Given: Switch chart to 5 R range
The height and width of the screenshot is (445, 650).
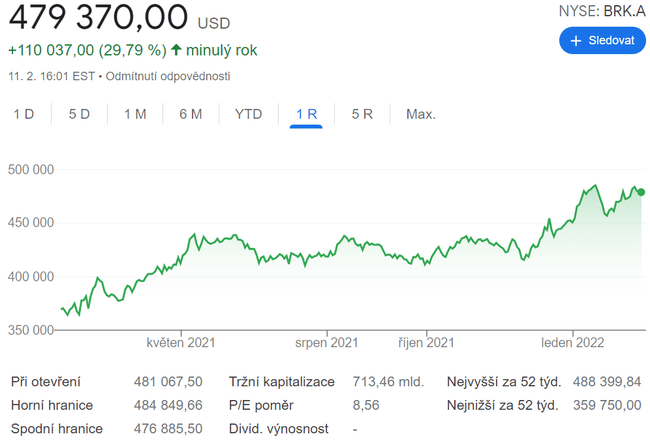Looking at the screenshot, I should [362, 114].
